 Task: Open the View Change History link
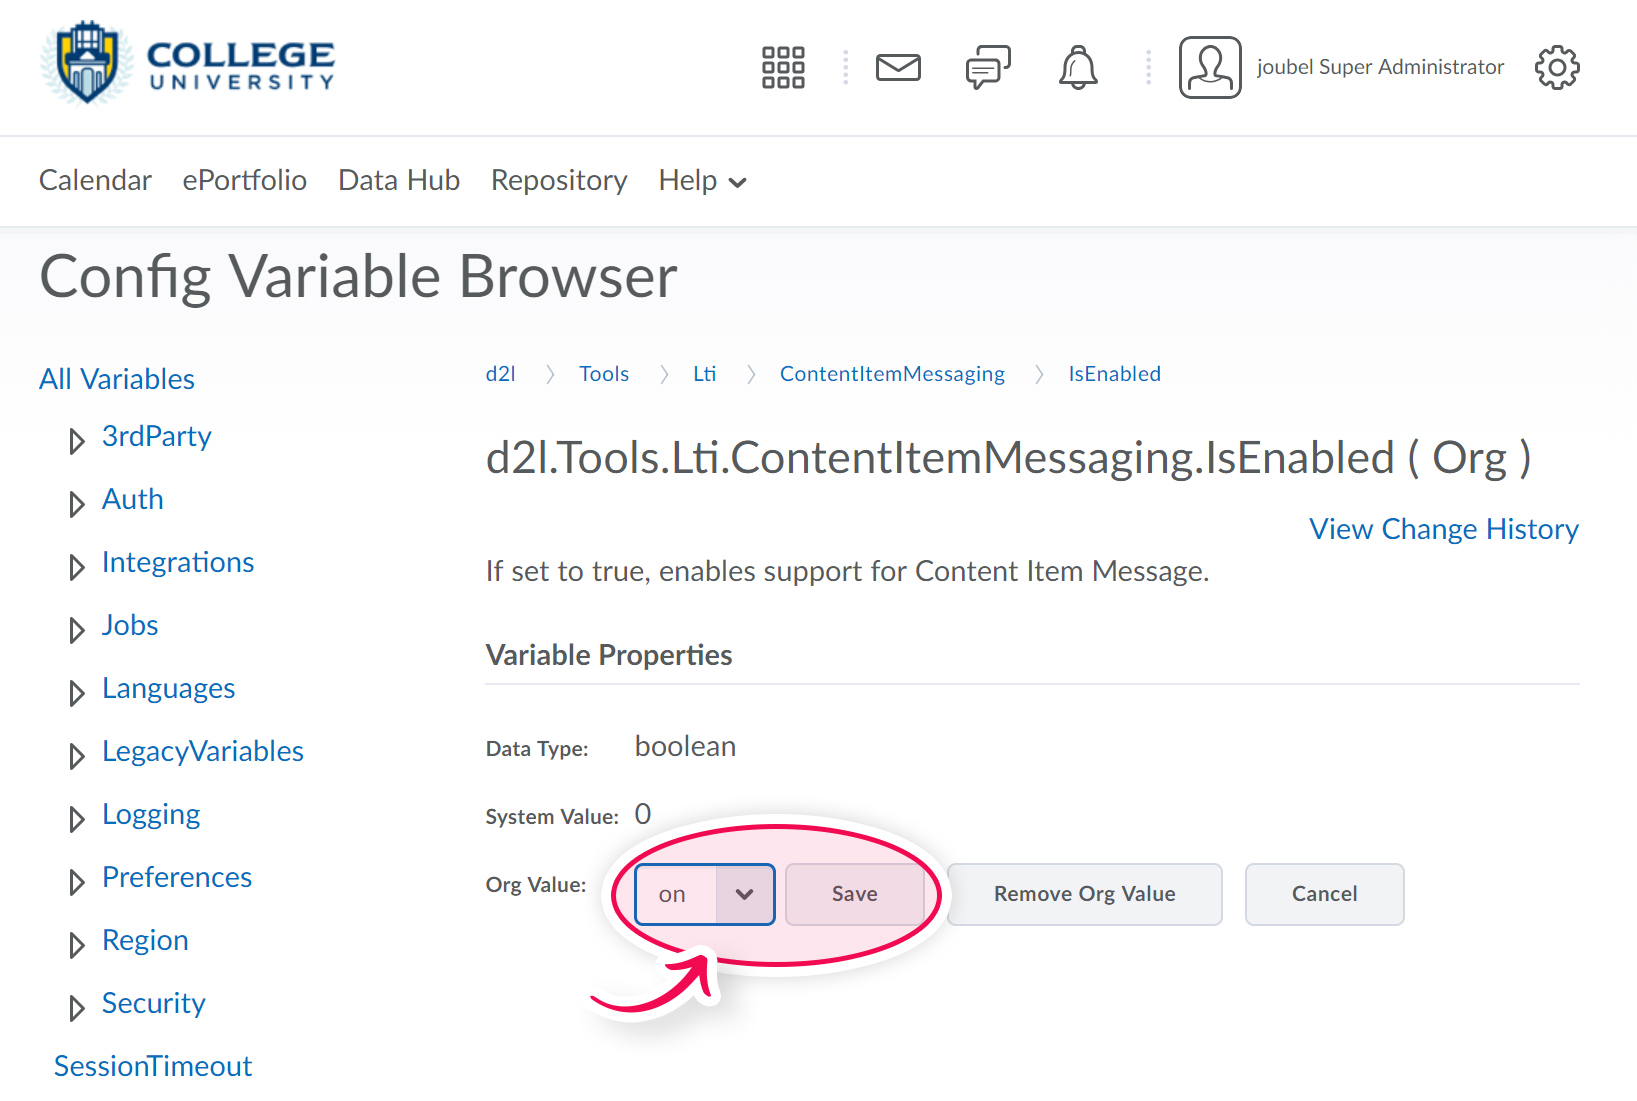(1443, 529)
